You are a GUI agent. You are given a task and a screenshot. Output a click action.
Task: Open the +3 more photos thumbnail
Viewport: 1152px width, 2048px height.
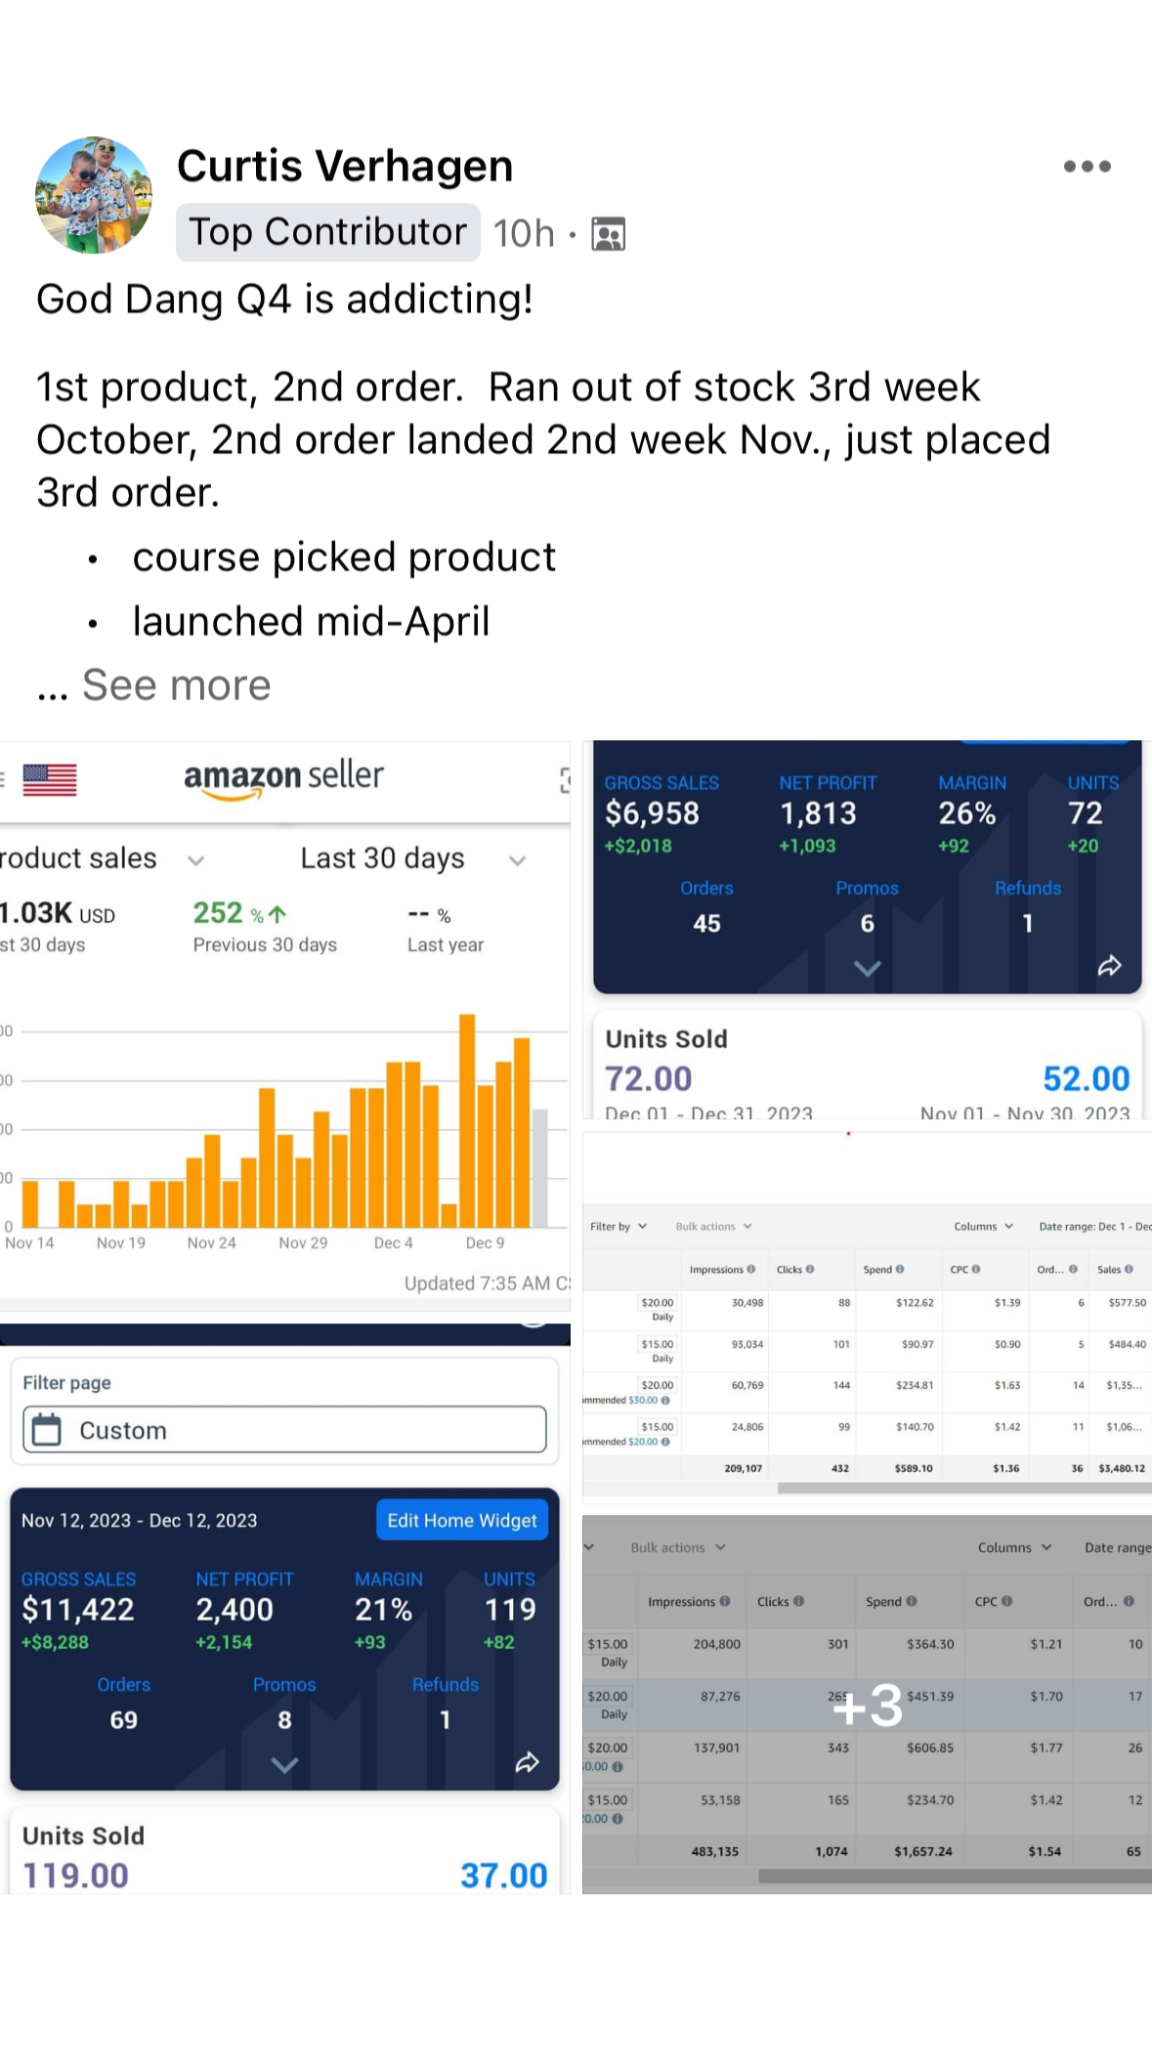(x=867, y=1704)
